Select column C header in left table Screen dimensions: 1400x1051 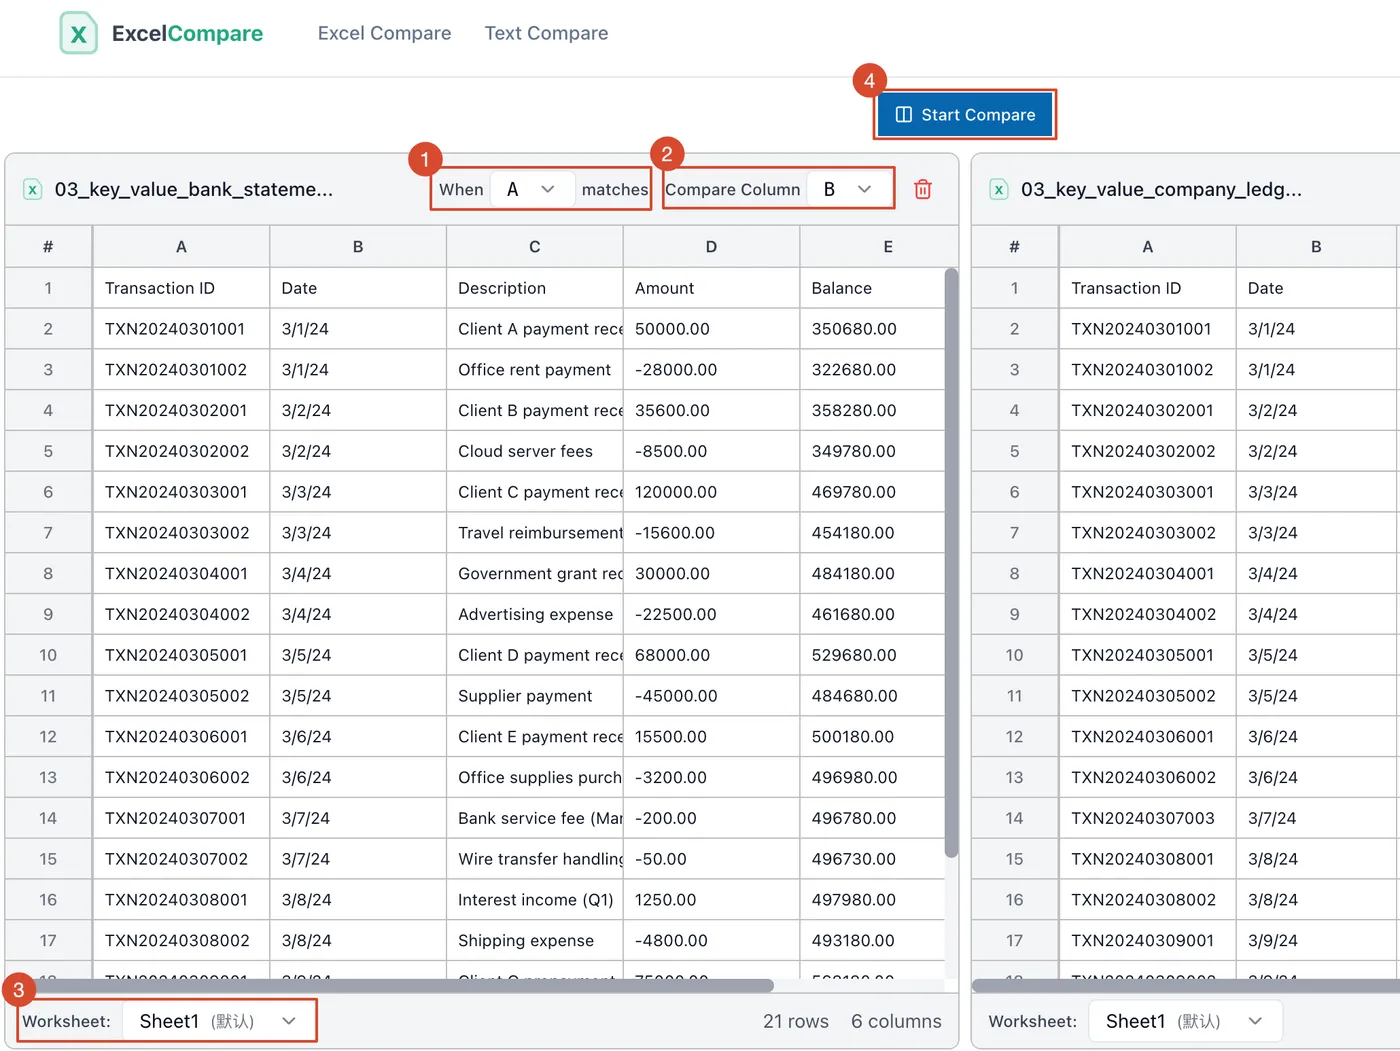(534, 246)
